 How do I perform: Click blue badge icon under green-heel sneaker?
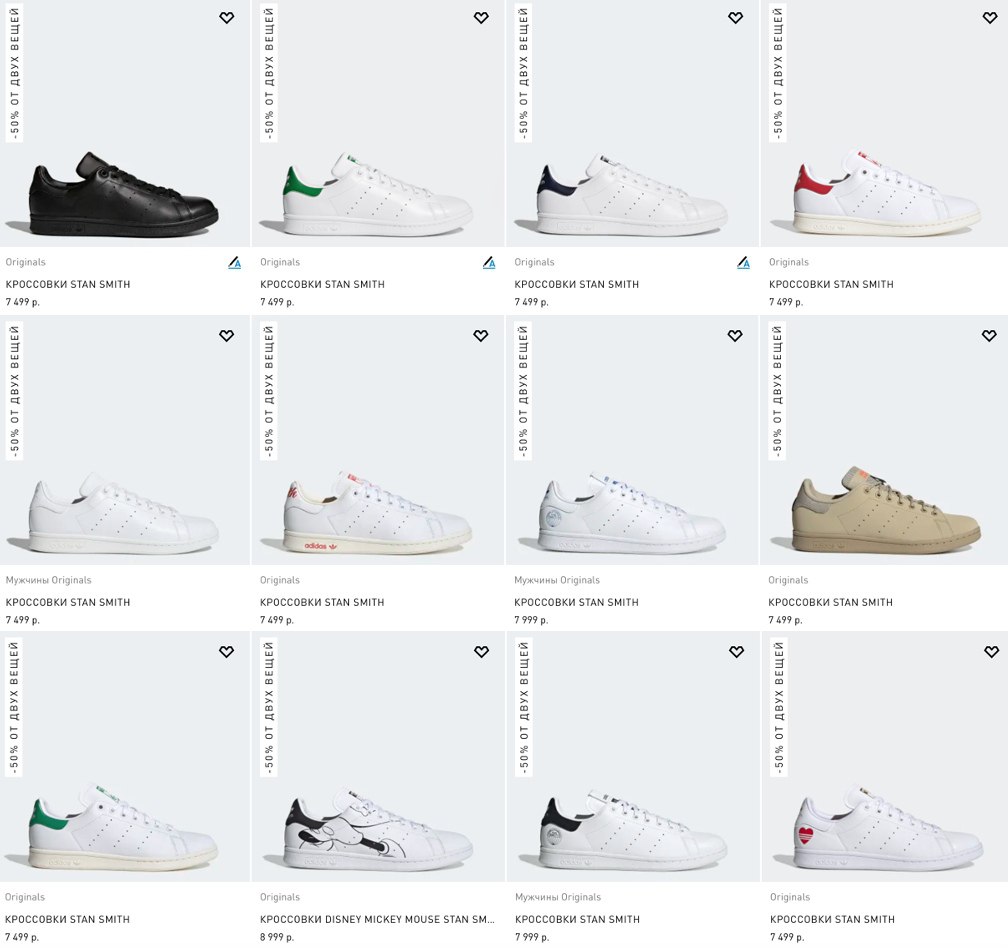coord(489,262)
